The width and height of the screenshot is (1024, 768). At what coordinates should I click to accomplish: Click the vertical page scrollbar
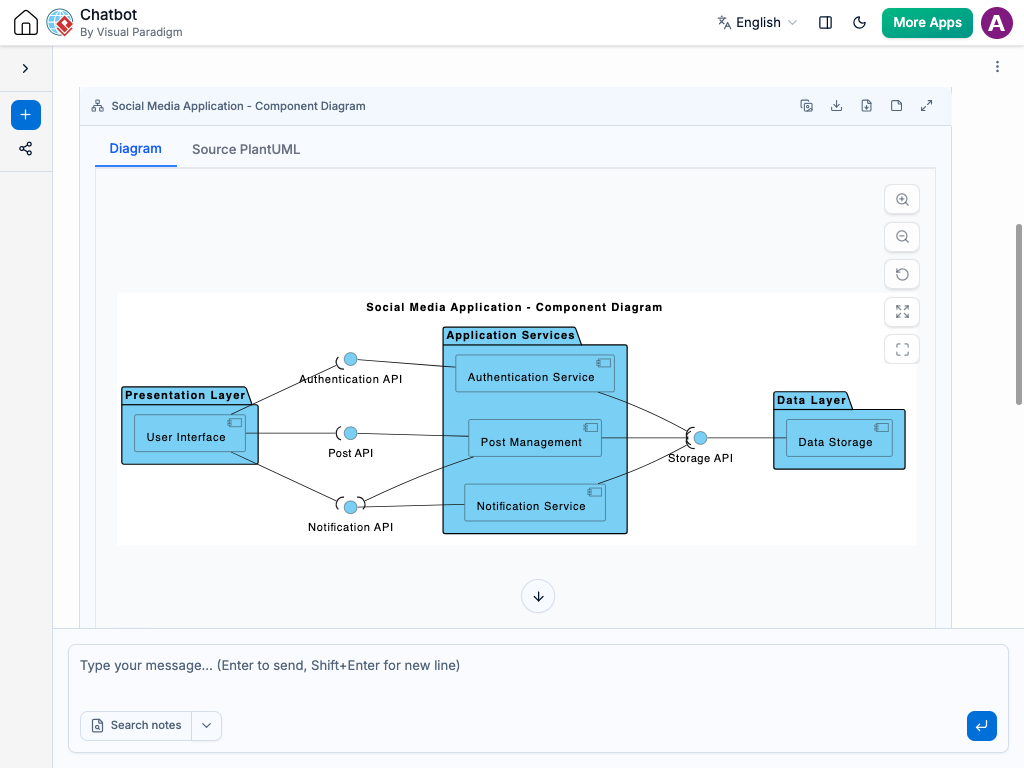pos(1019,314)
